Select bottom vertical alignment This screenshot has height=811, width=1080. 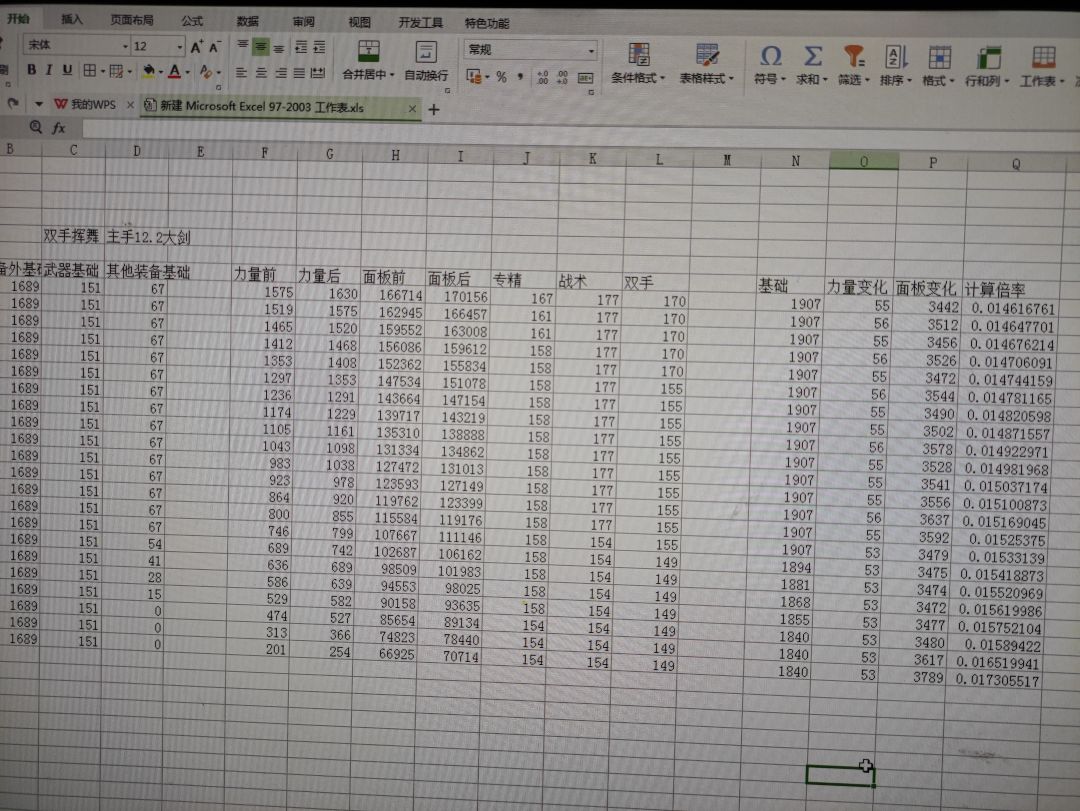click(278, 48)
